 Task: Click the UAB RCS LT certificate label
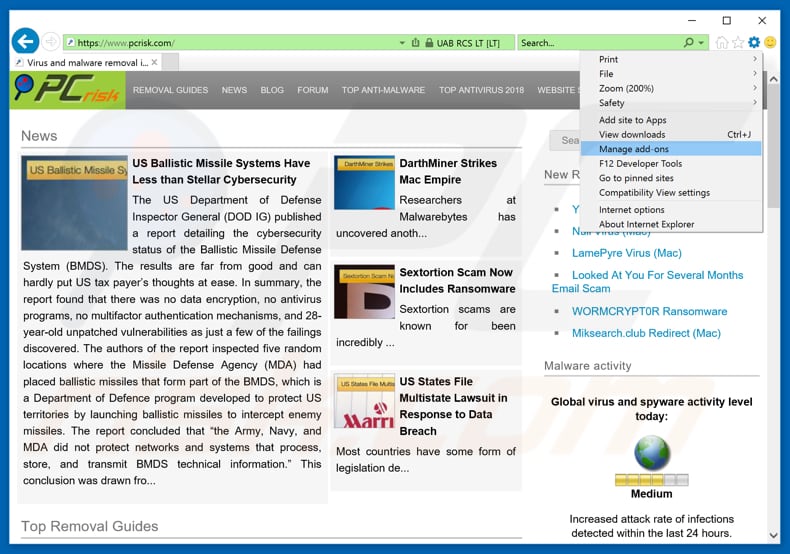pyautogui.click(x=468, y=43)
